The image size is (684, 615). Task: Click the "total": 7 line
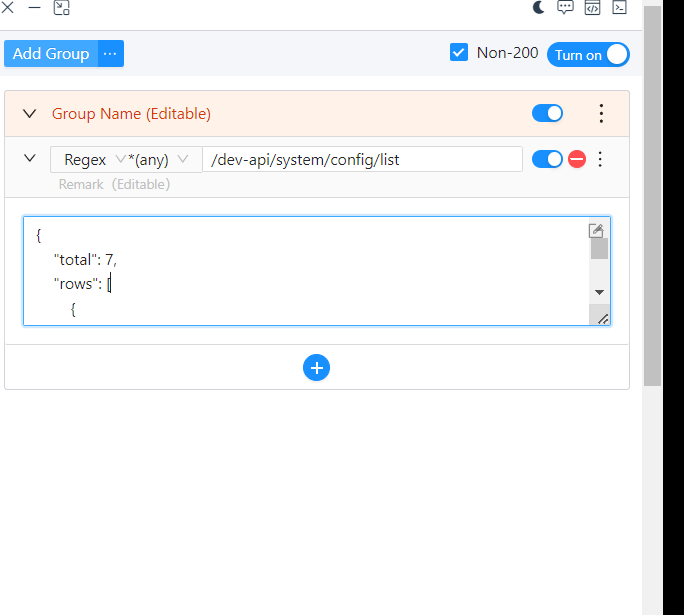pyautogui.click(x=86, y=260)
